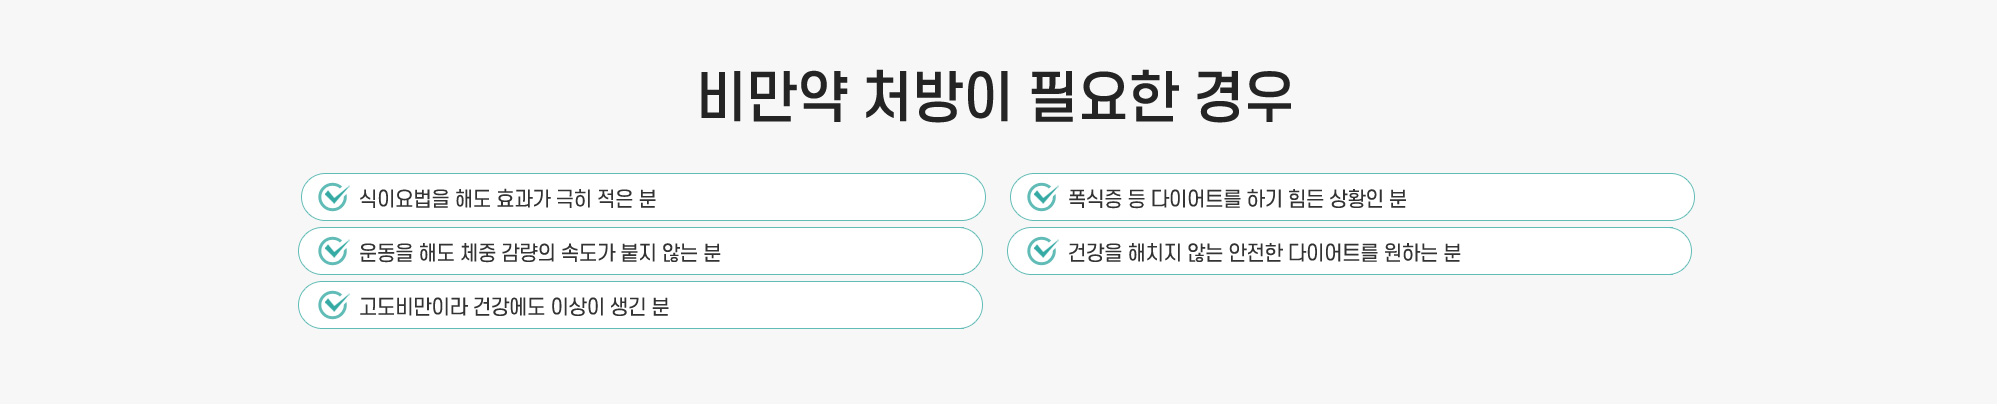2000x406 pixels.
Task: Select the text 건강을 해치지 않는 안전한 다이어트를 원하는 분
Action: pos(1264,253)
